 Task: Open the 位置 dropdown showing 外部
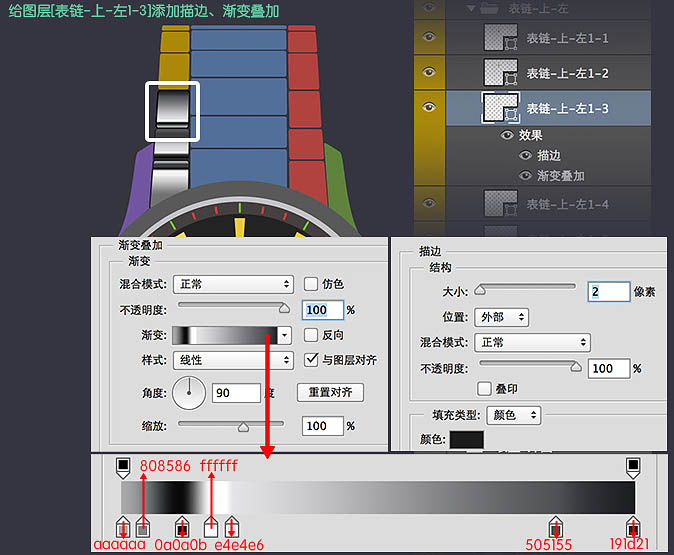tap(502, 317)
